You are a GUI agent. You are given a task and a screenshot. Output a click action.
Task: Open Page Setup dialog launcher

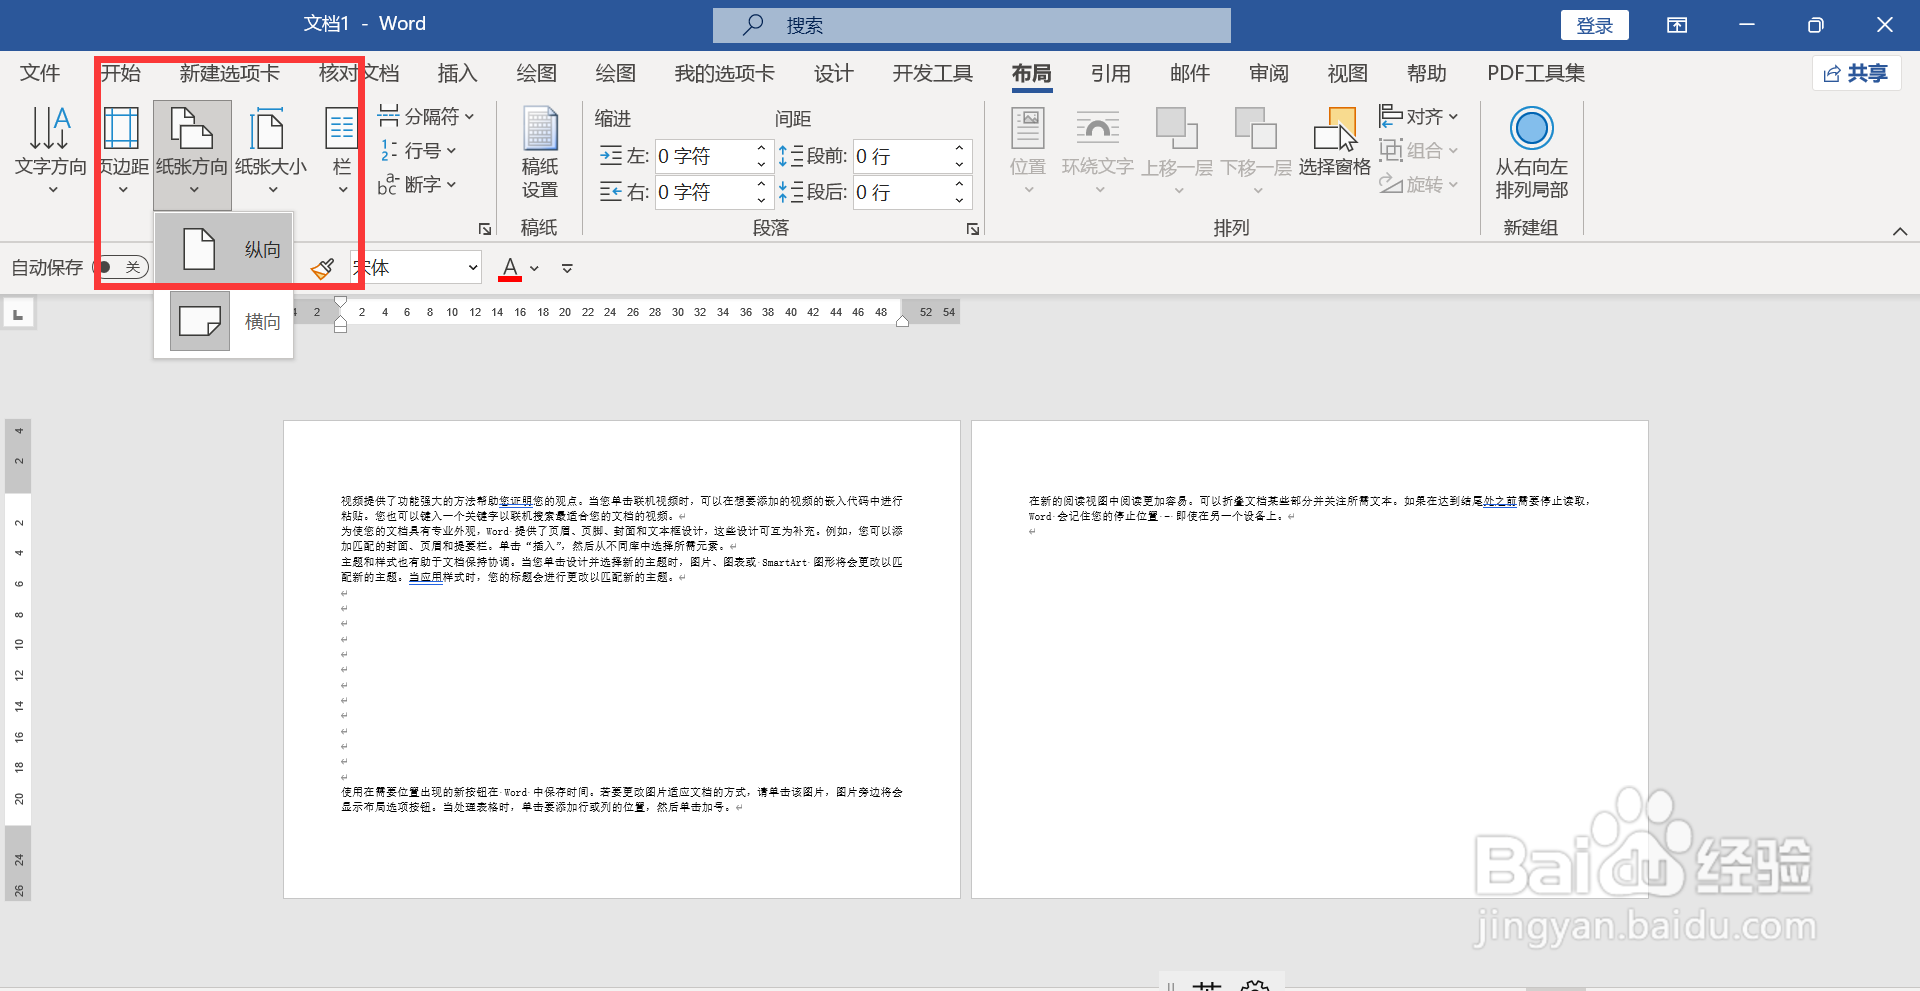point(485,229)
